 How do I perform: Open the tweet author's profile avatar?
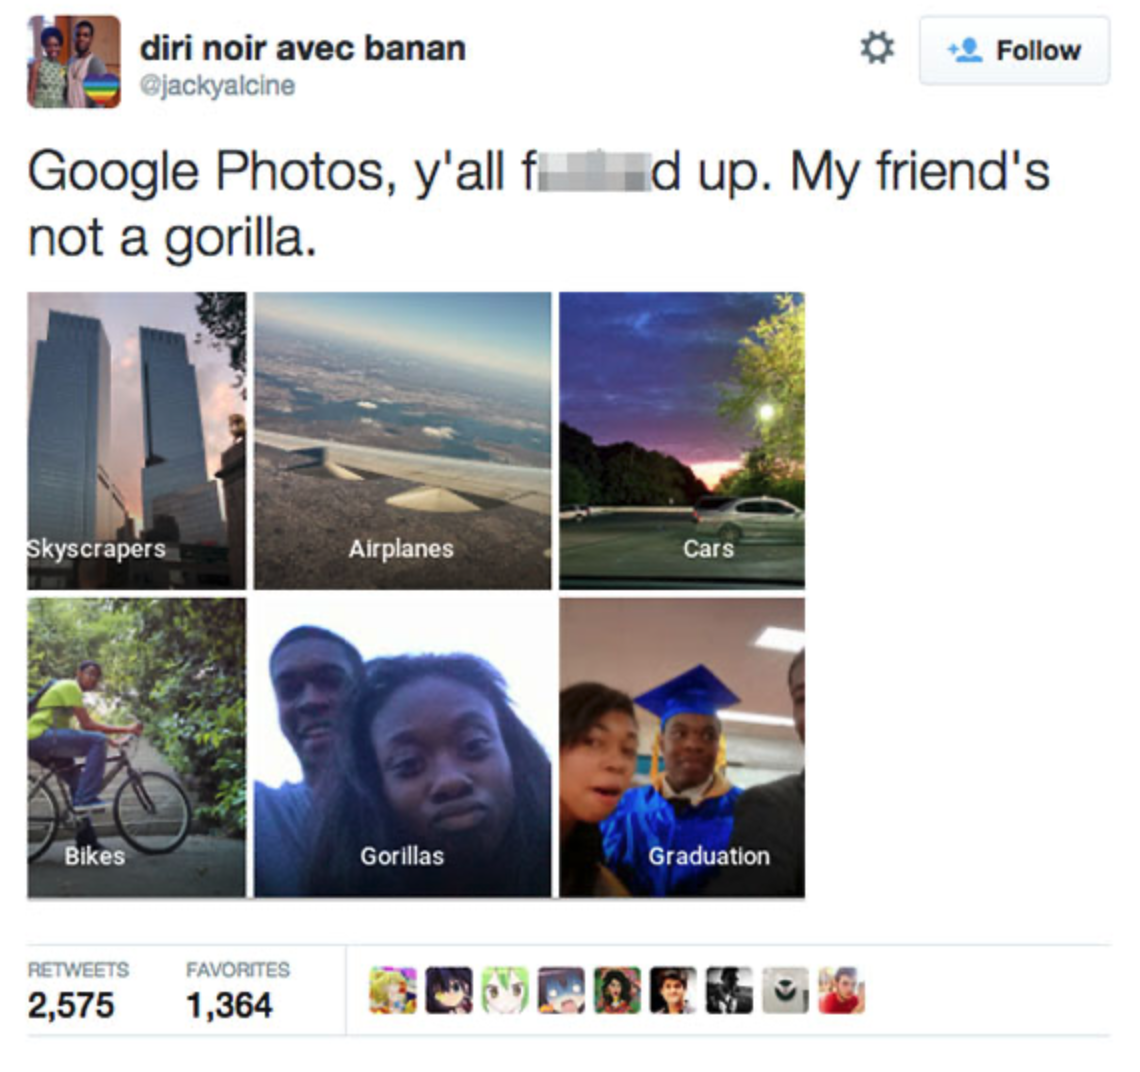[74, 62]
